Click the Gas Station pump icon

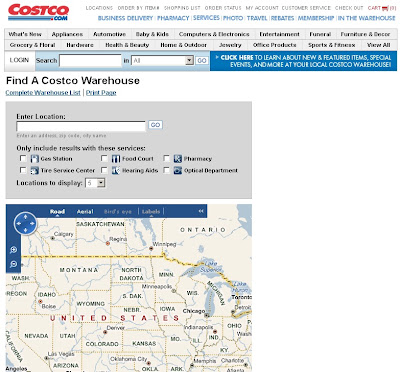pos(35,159)
